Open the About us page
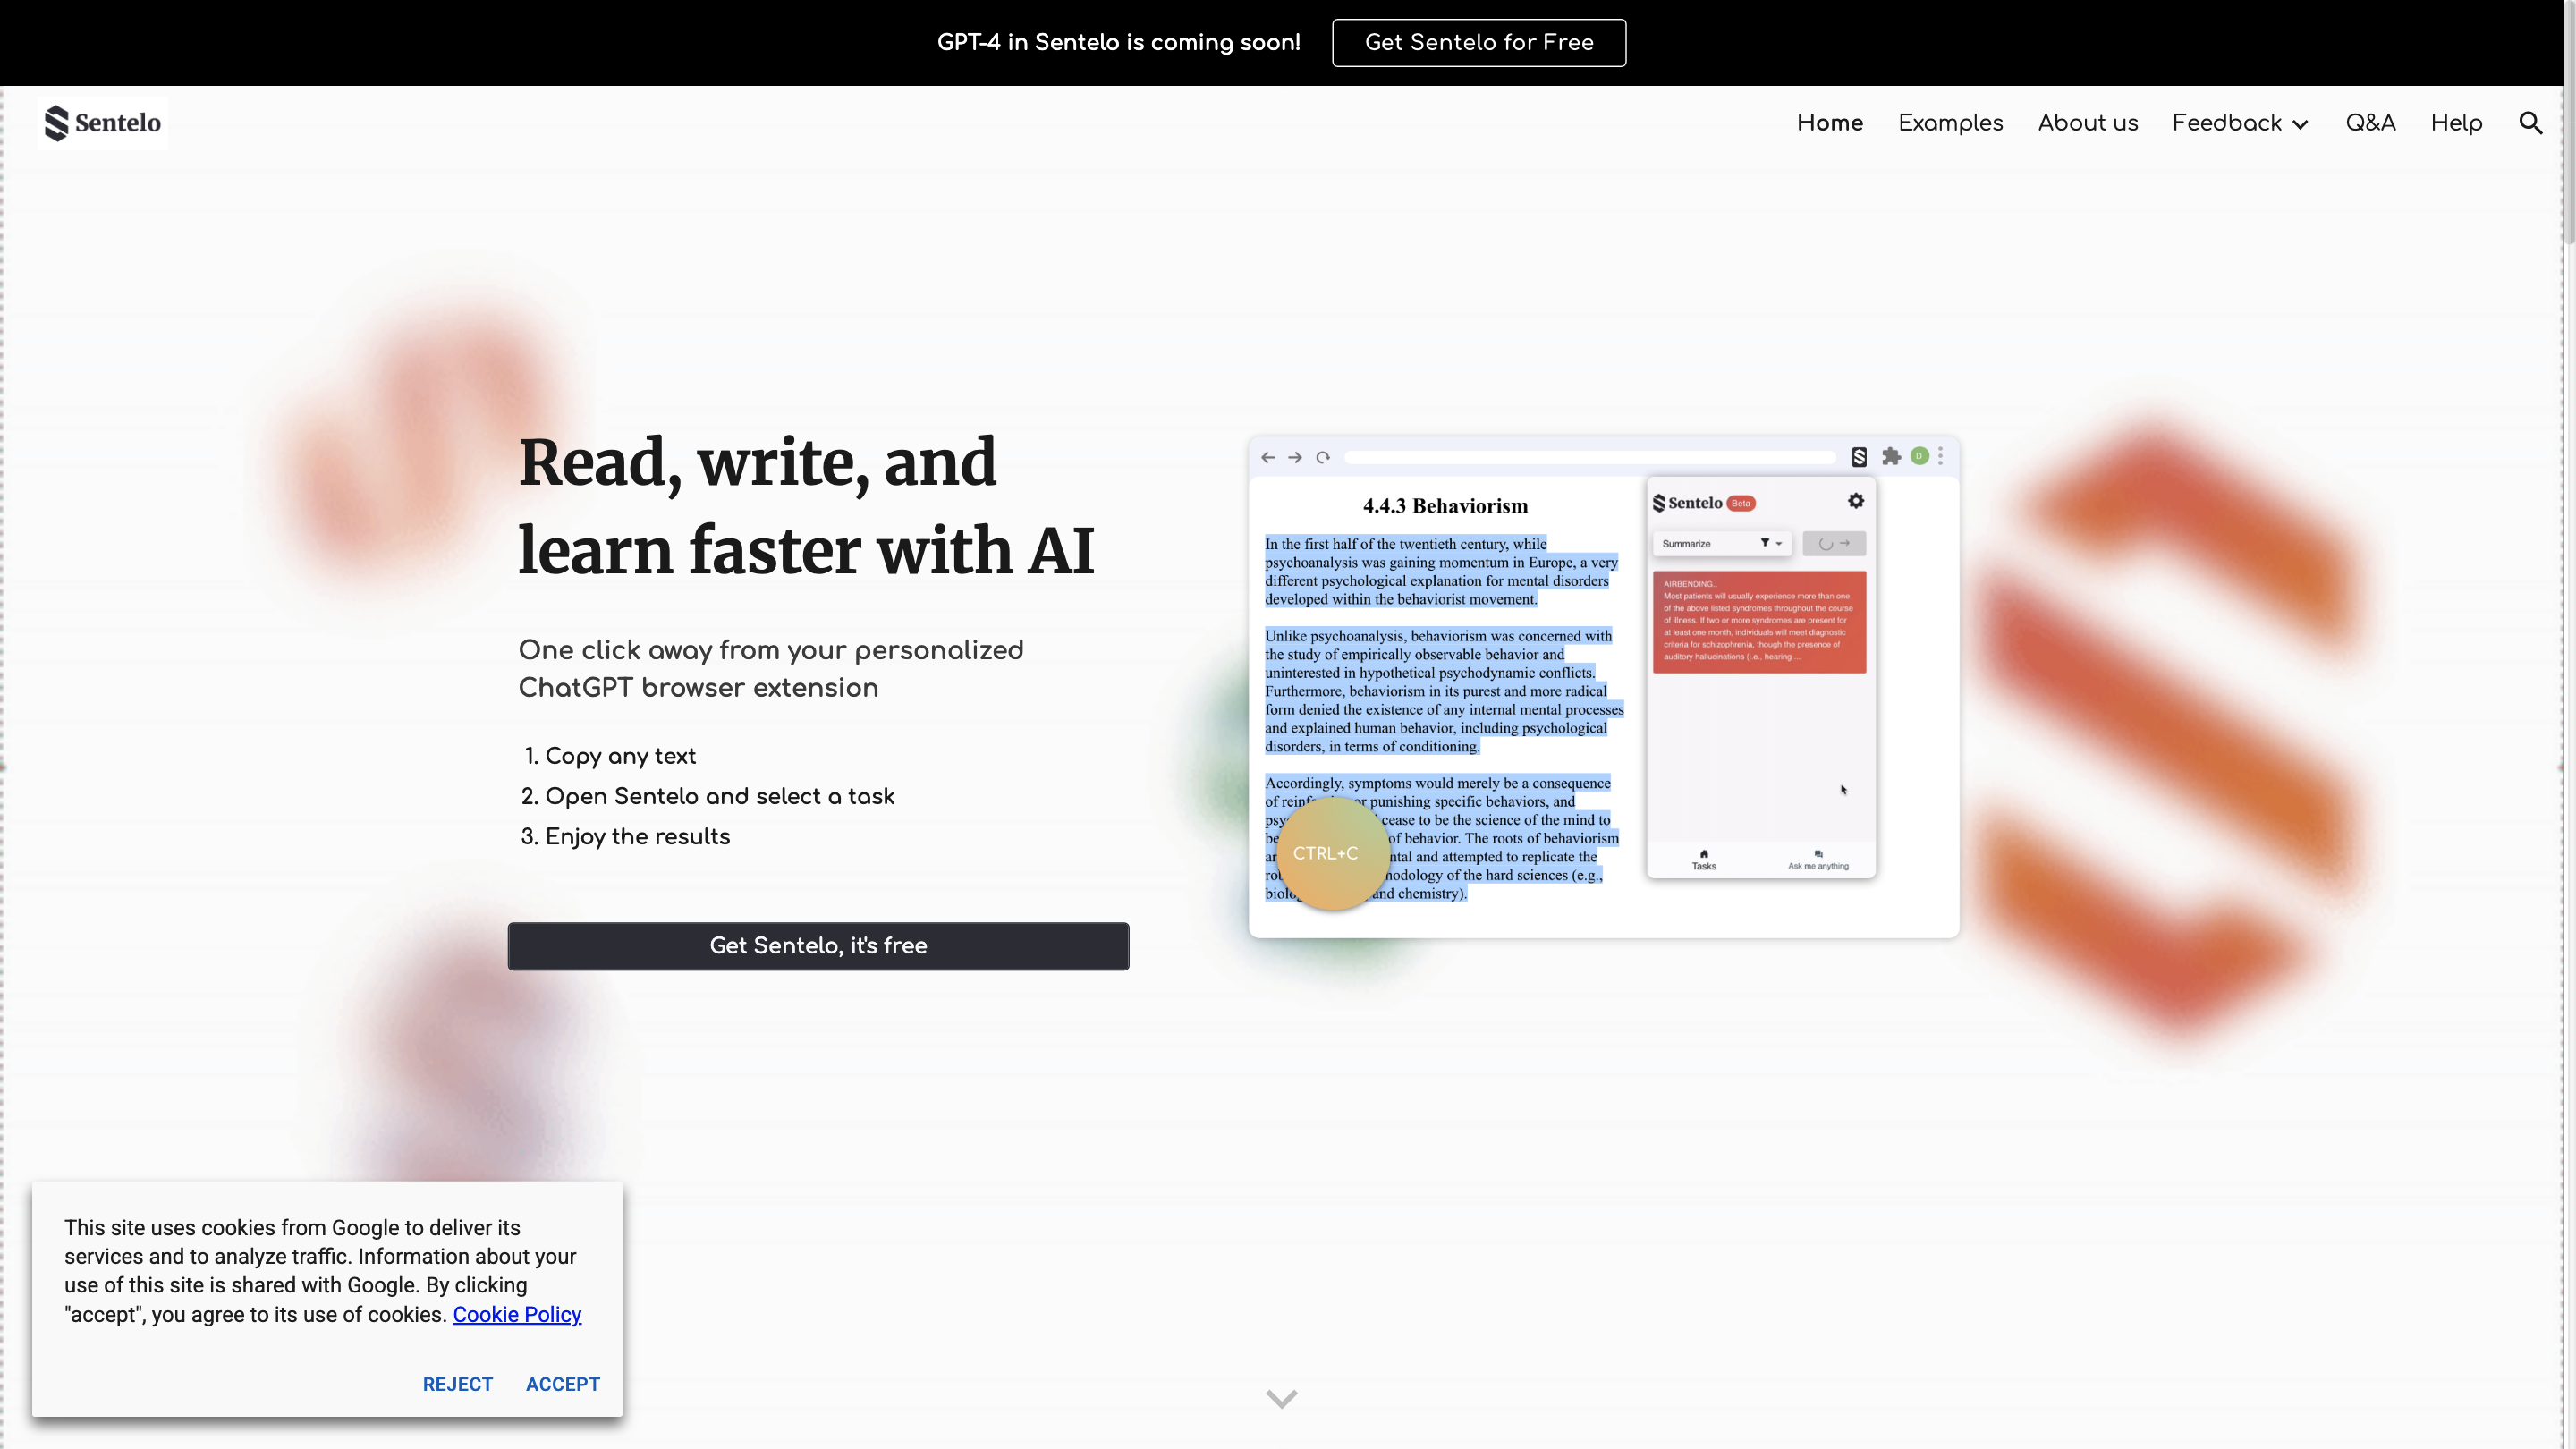 click(2087, 123)
